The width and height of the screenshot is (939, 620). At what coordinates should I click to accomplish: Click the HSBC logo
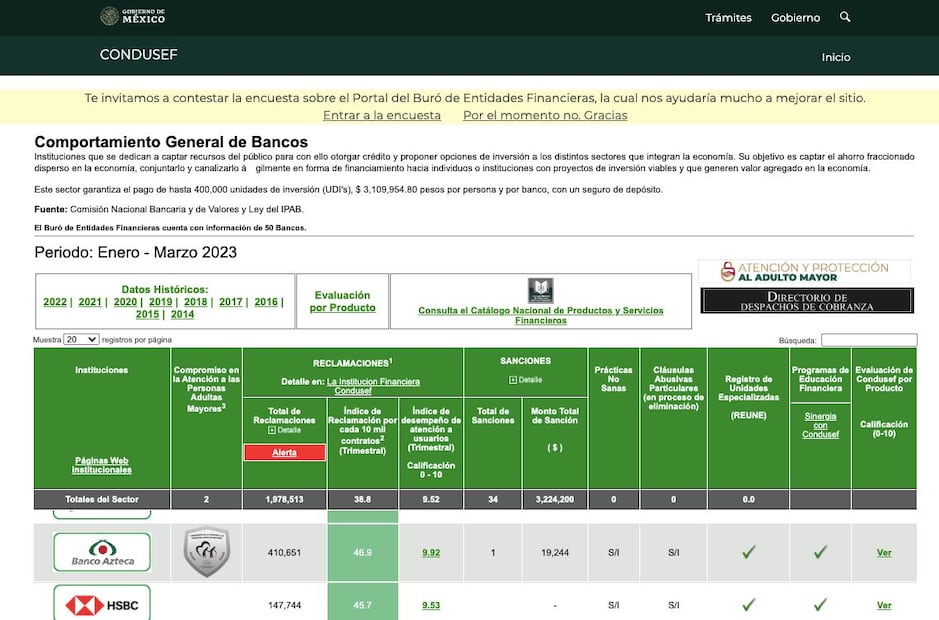(x=102, y=603)
